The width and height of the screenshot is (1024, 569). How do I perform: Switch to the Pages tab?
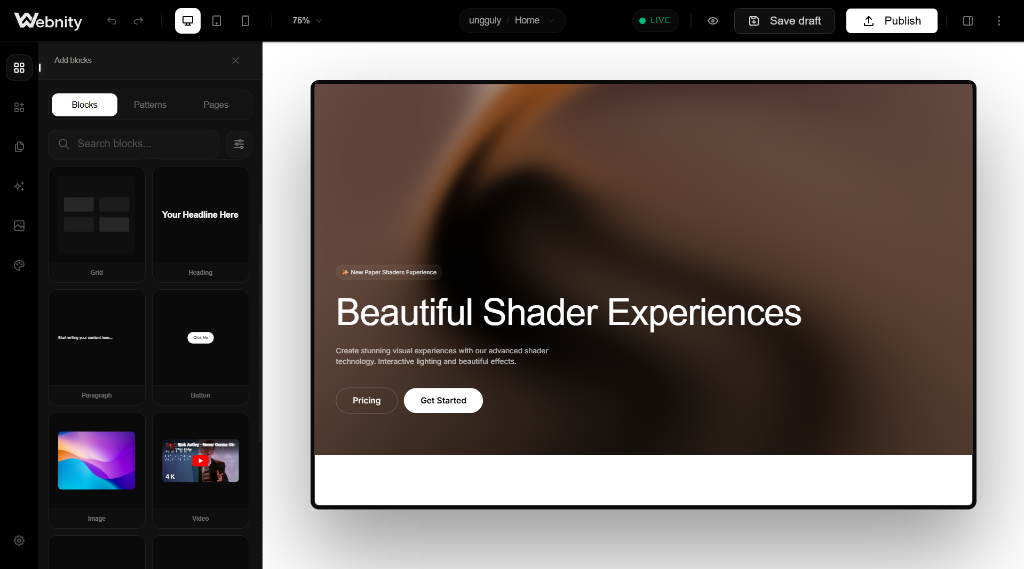point(216,105)
